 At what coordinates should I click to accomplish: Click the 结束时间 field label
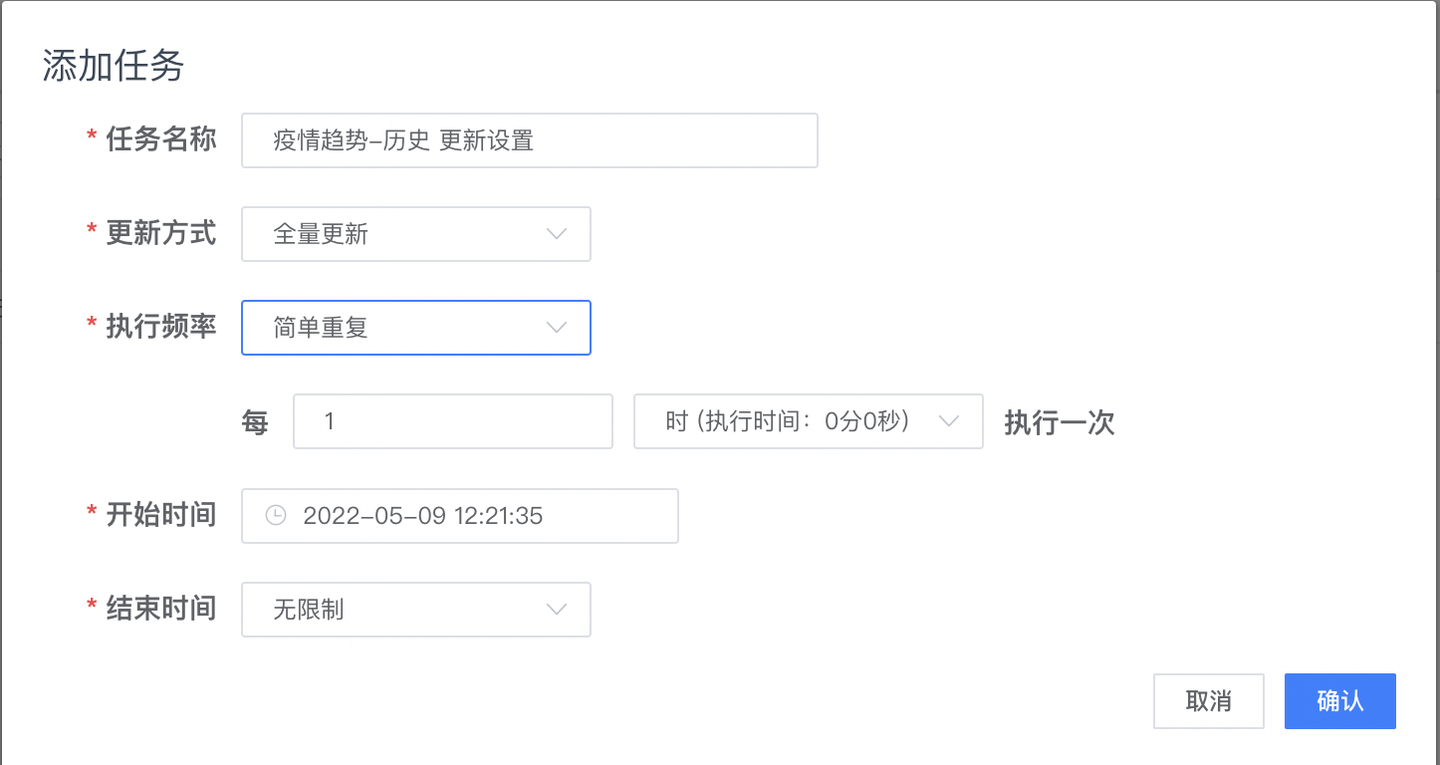[x=161, y=608]
